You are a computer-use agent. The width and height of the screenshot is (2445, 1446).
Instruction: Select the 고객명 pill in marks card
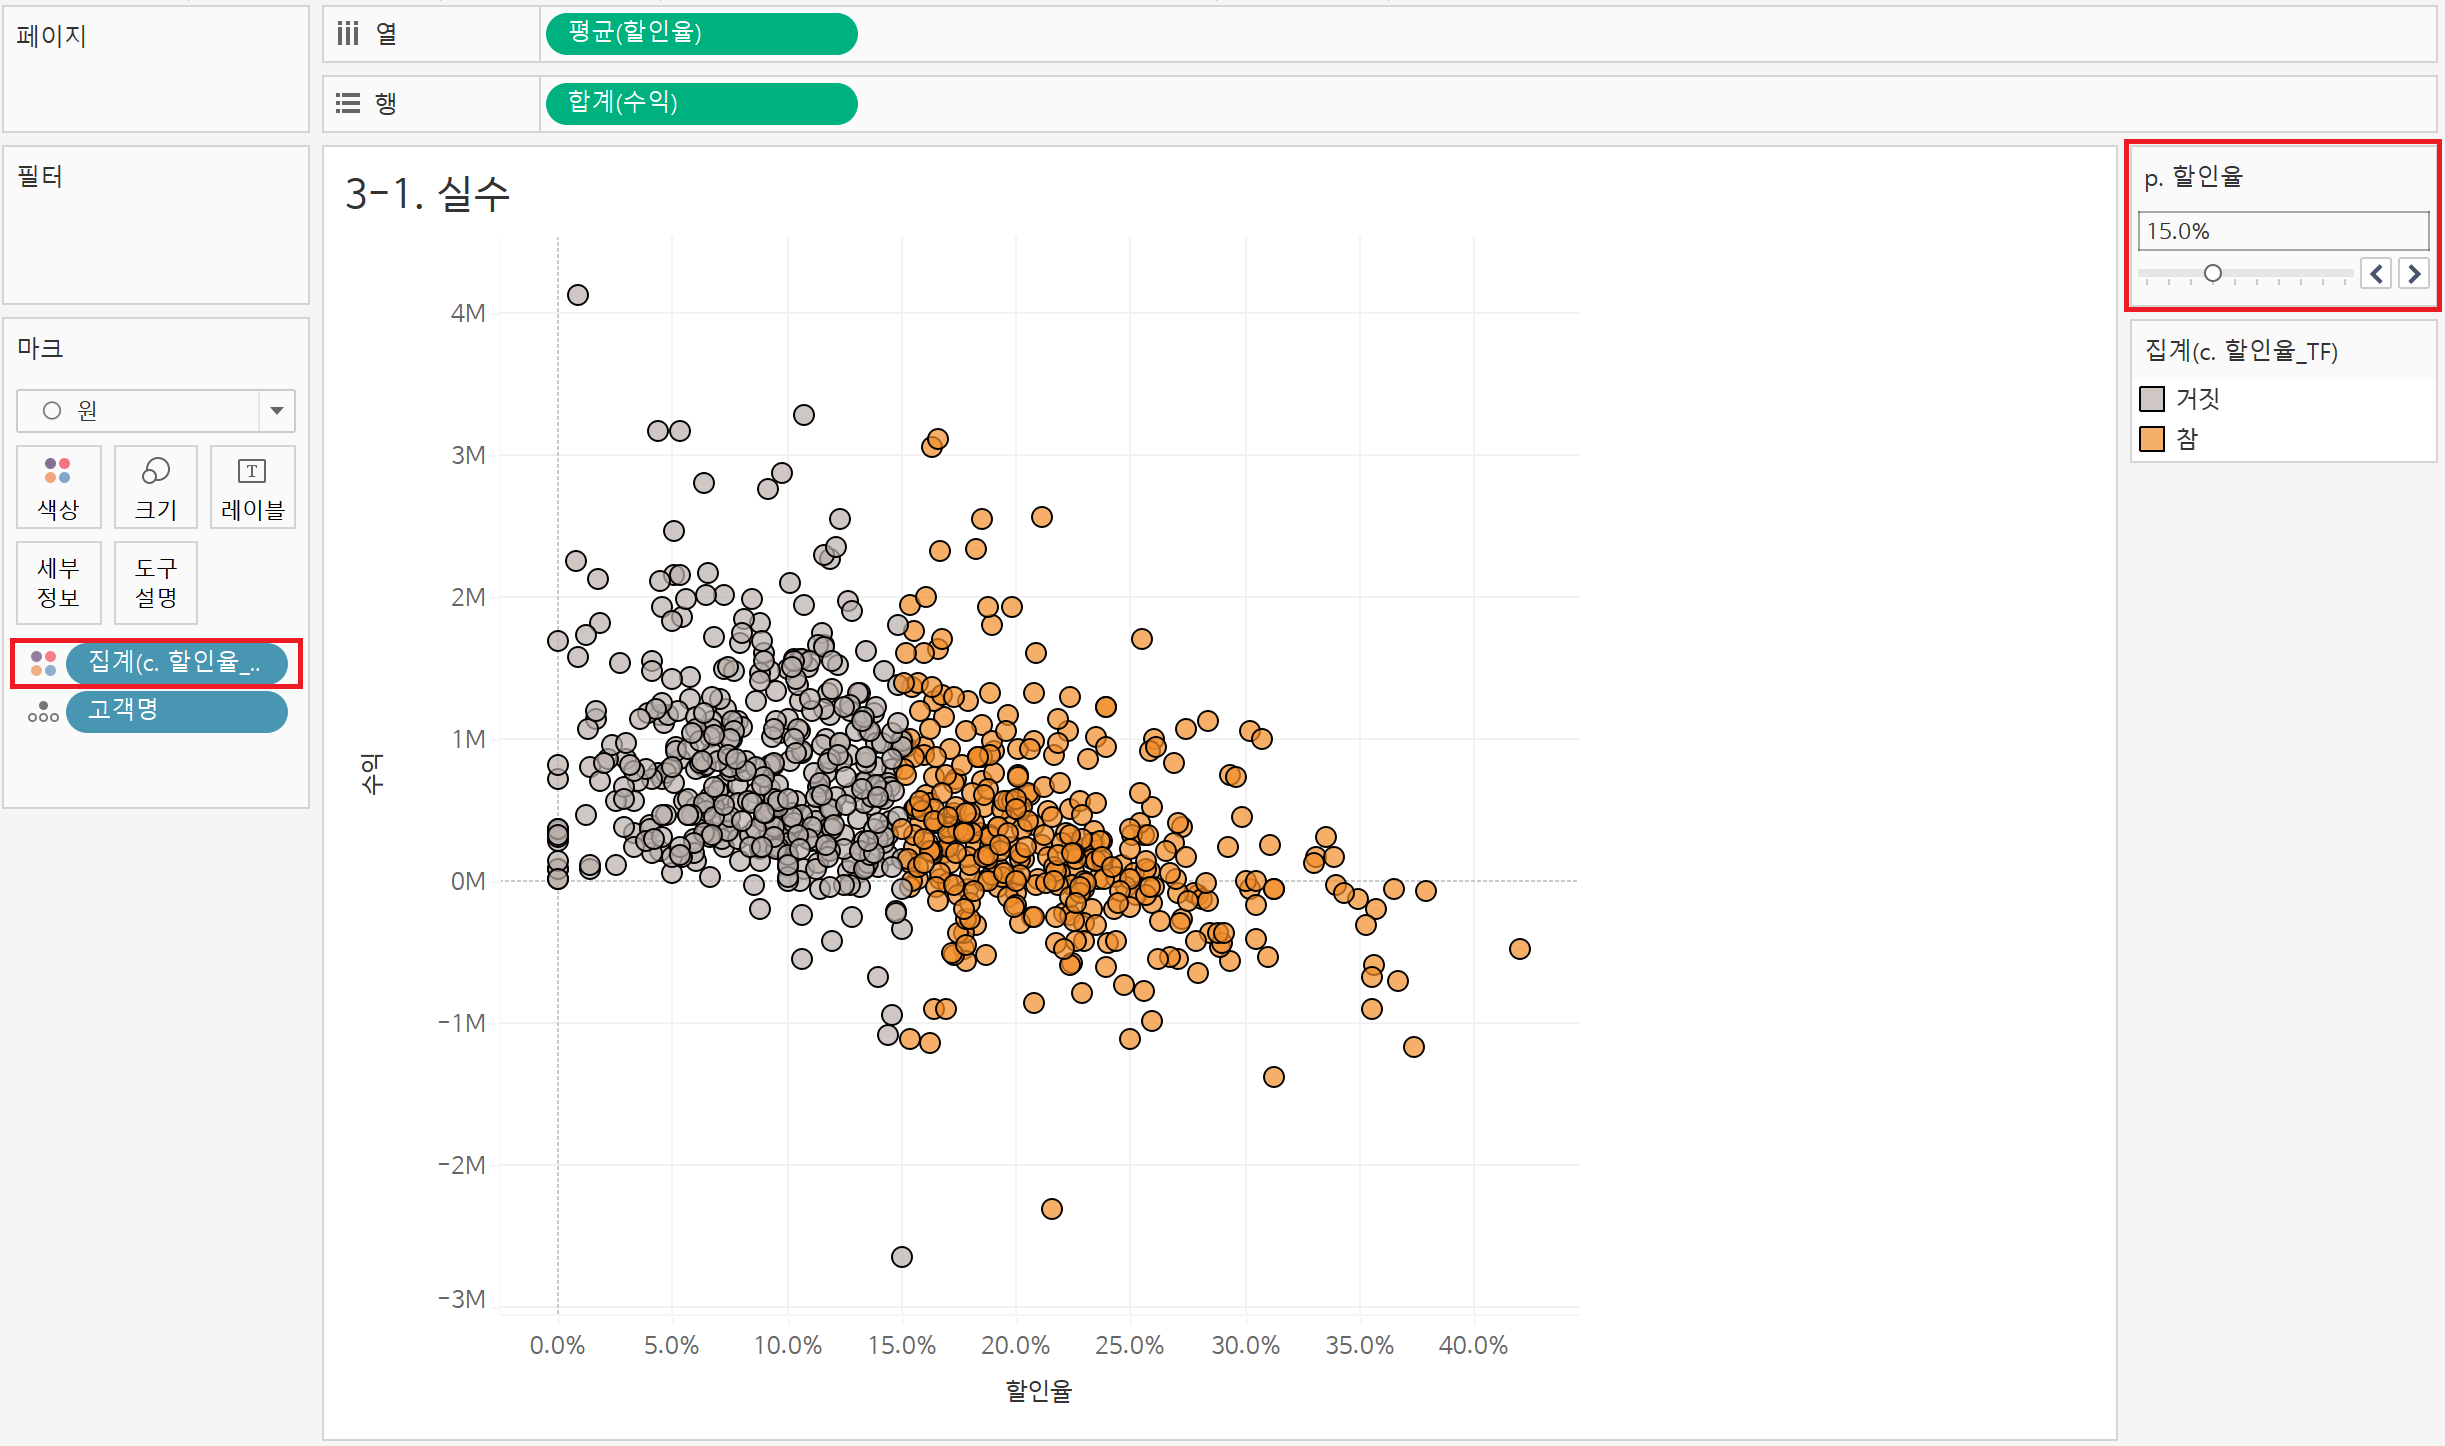point(176,711)
